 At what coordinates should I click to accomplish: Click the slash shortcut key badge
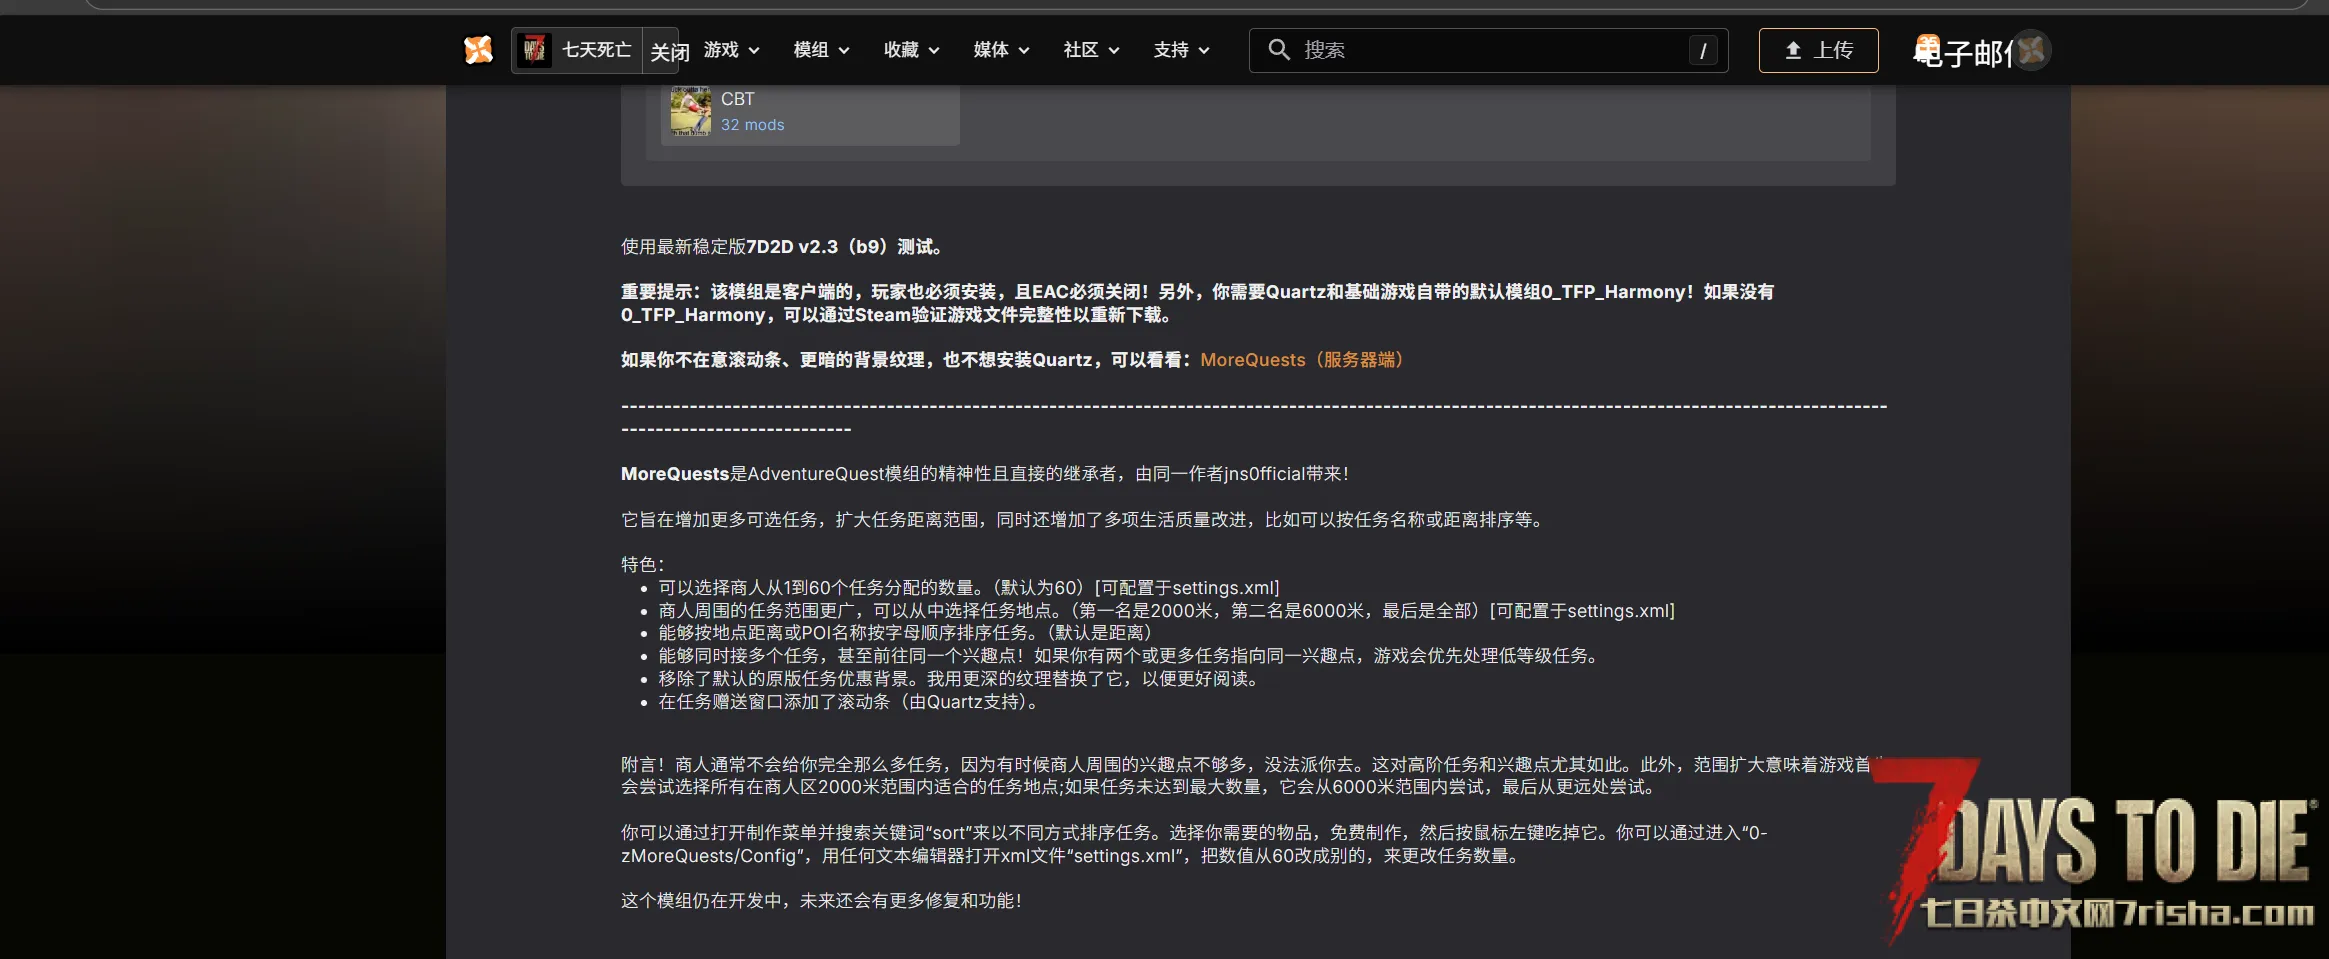(x=1702, y=51)
